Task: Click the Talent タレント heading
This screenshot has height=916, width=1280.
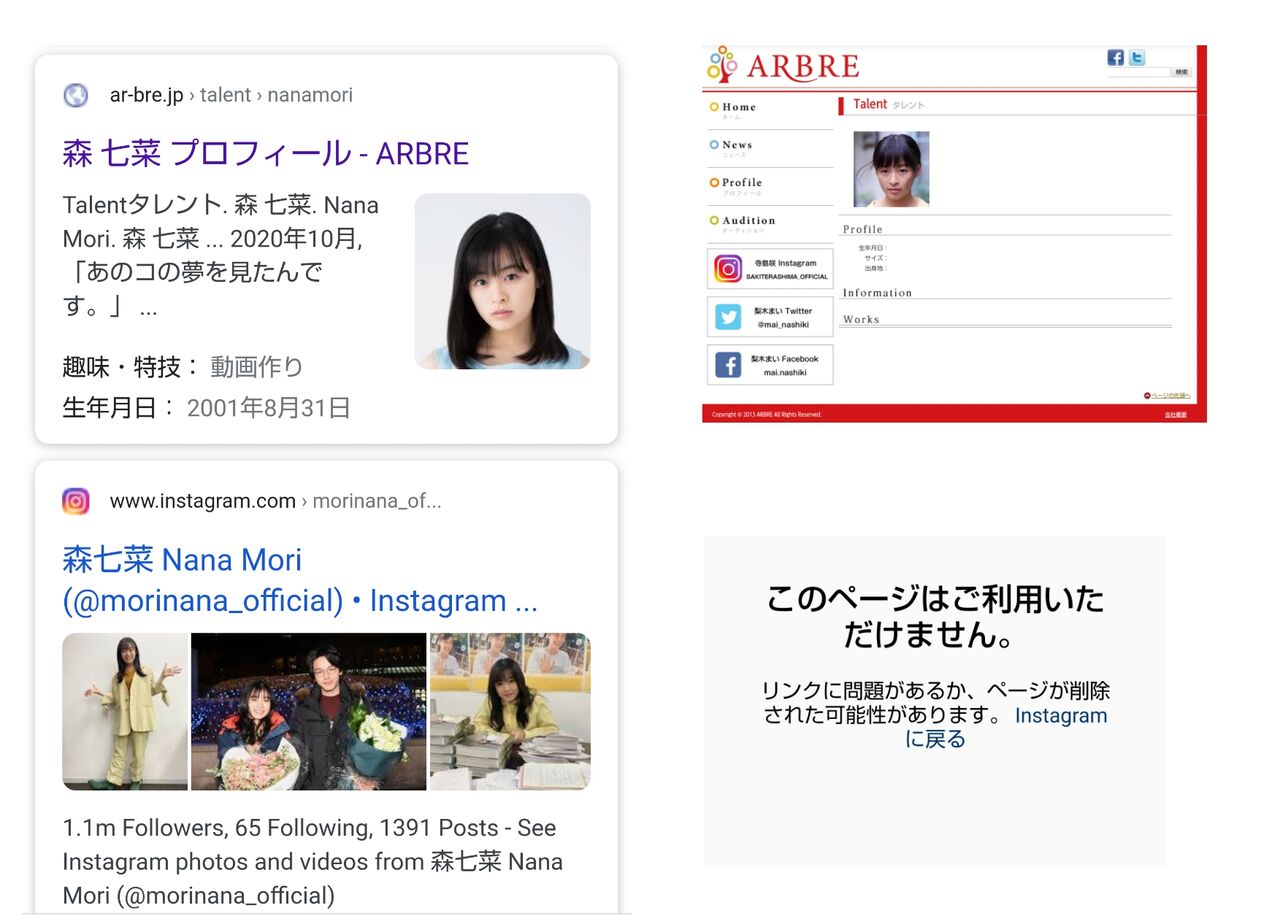Action: 889,104
